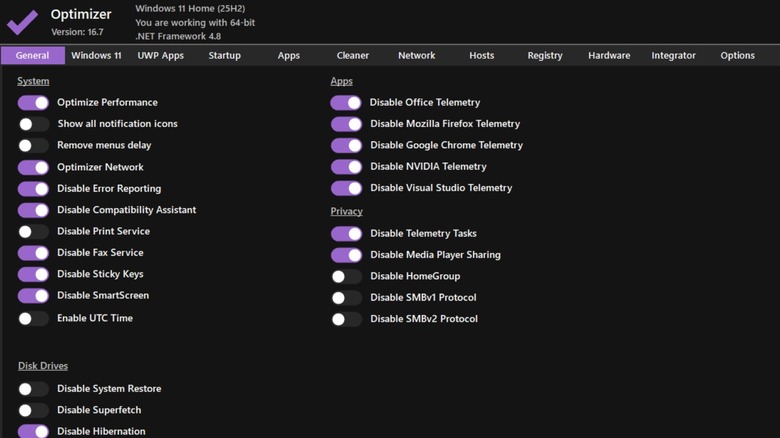
Task: Toggle Disable Hibernation switch
Action: click(x=33, y=431)
